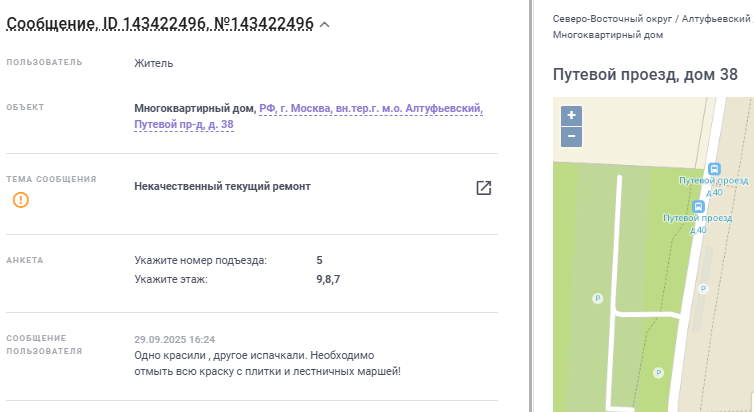Click message title ID 143422496

[160, 23]
